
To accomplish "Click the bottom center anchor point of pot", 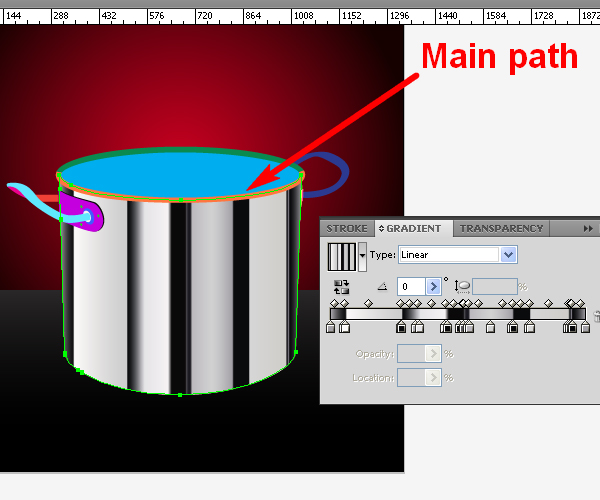I will tap(180, 395).
